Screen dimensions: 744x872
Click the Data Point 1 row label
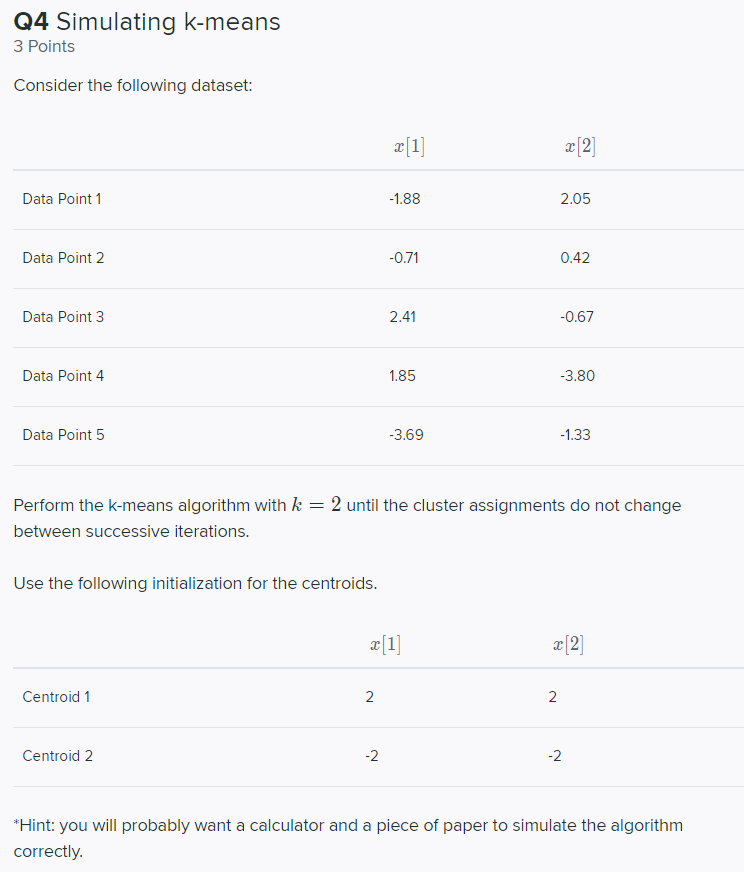coord(62,199)
